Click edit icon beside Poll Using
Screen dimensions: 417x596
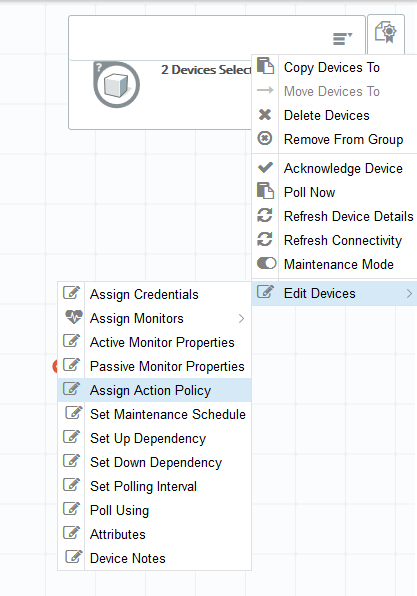point(71,508)
